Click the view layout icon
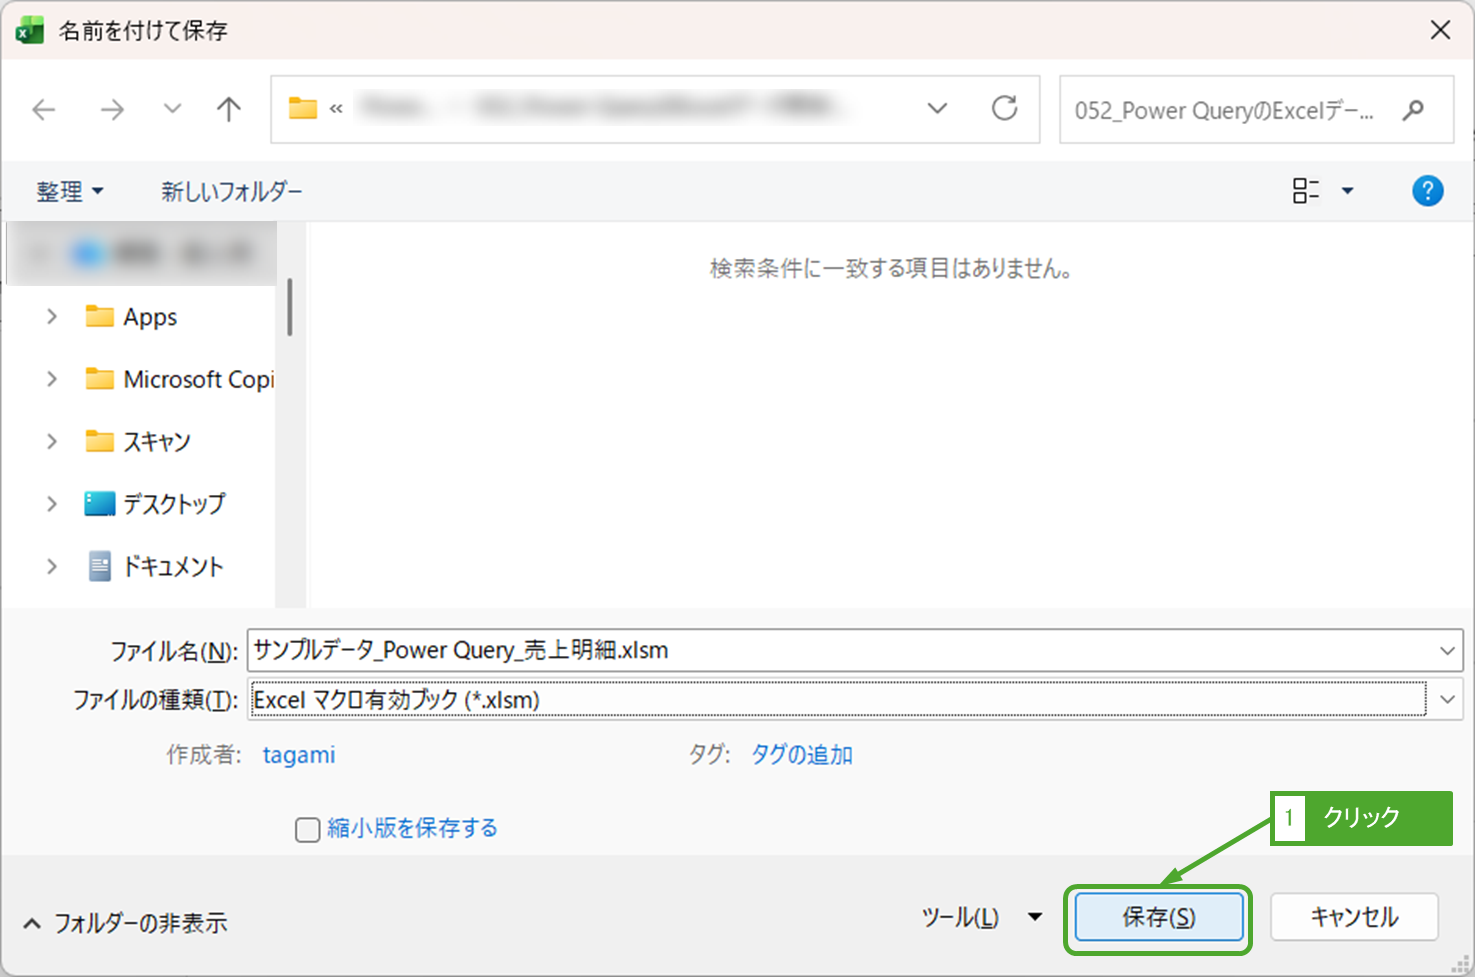This screenshot has height=977, width=1475. 1305,190
